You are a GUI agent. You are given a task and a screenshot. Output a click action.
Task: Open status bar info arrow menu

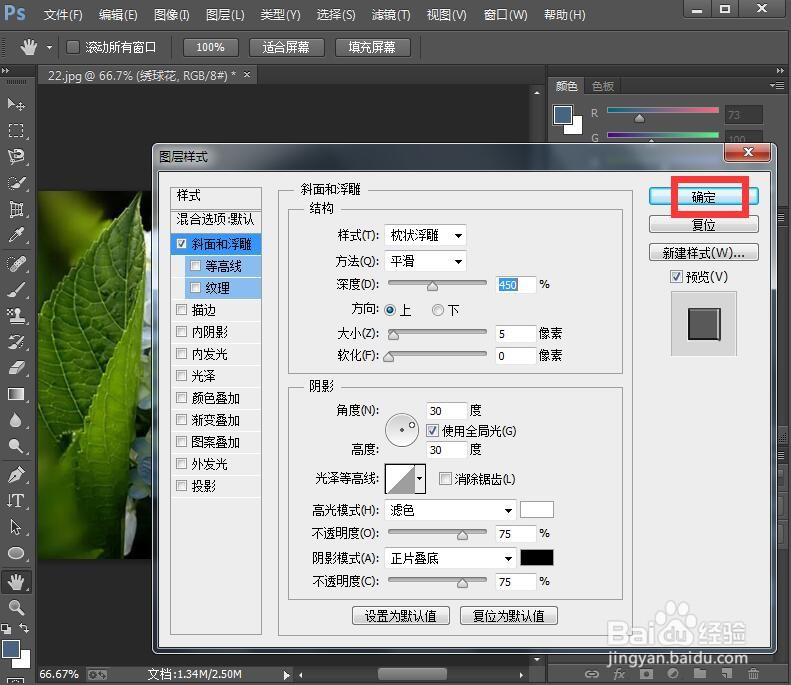coord(286,675)
